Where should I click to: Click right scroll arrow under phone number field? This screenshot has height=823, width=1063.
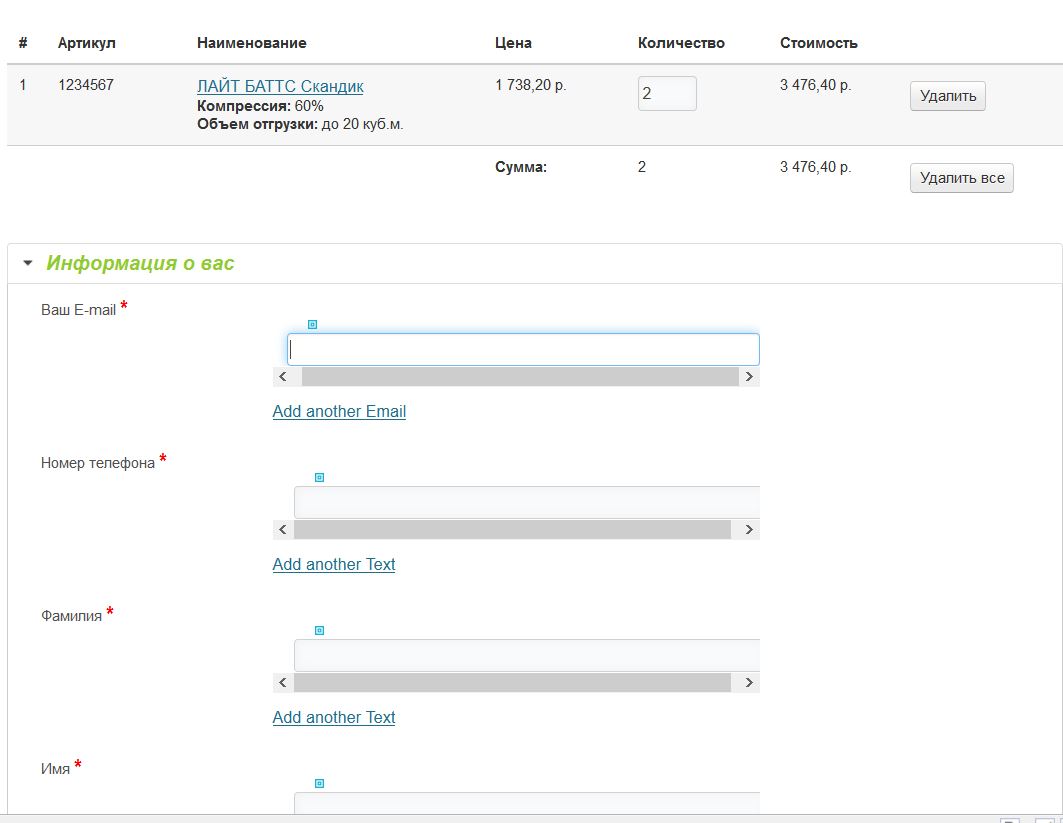click(x=749, y=530)
